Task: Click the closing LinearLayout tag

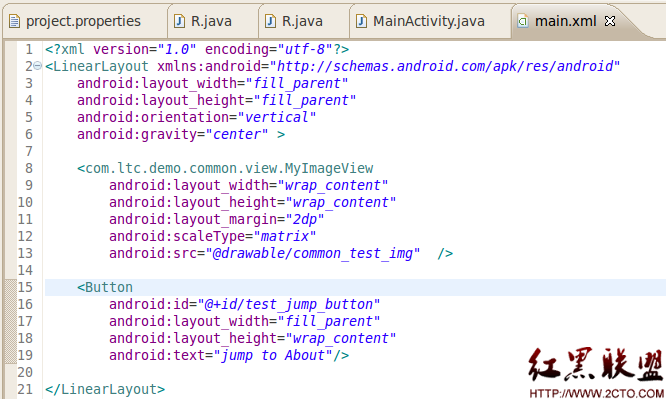Action: (x=105, y=389)
